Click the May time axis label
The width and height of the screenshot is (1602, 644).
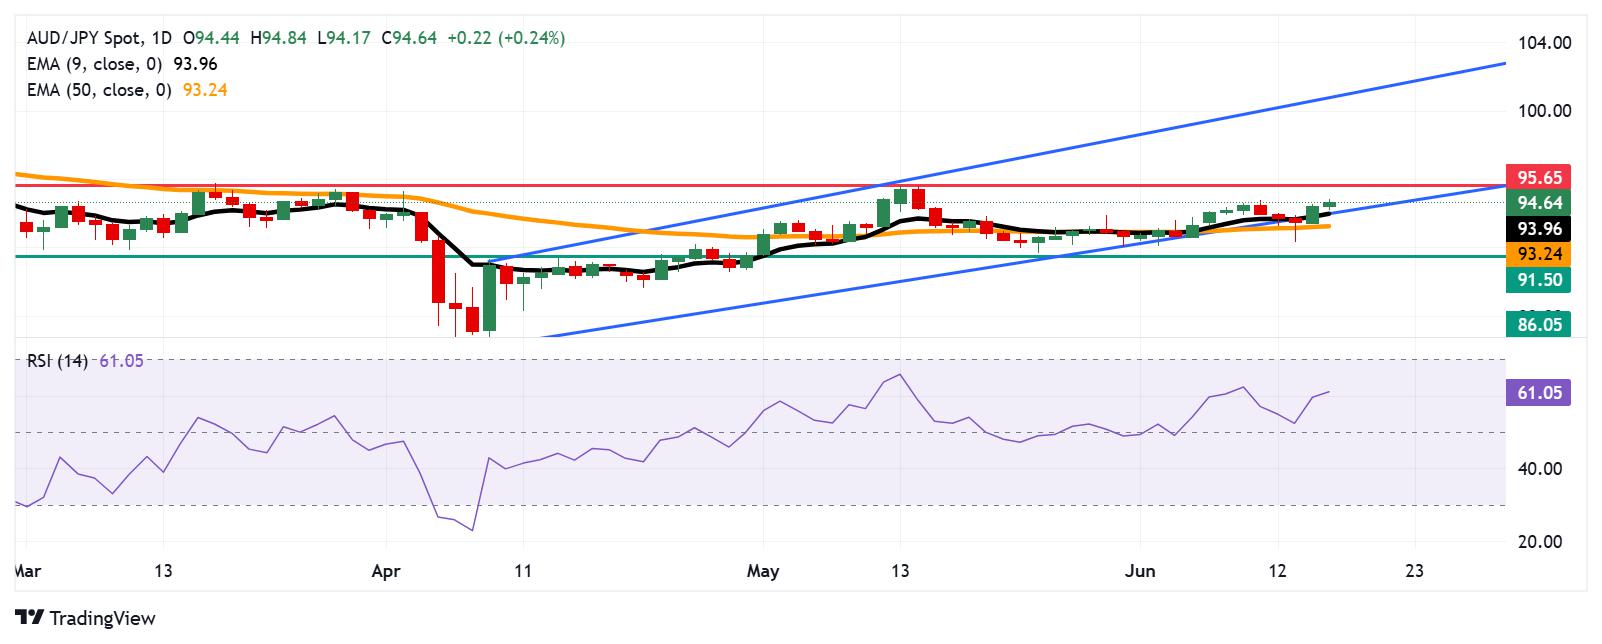click(763, 571)
